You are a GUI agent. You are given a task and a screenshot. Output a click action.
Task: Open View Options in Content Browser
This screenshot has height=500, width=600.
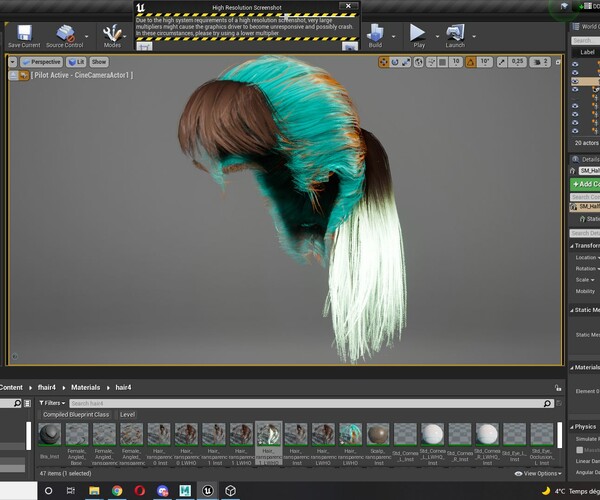[x=538, y=474]
